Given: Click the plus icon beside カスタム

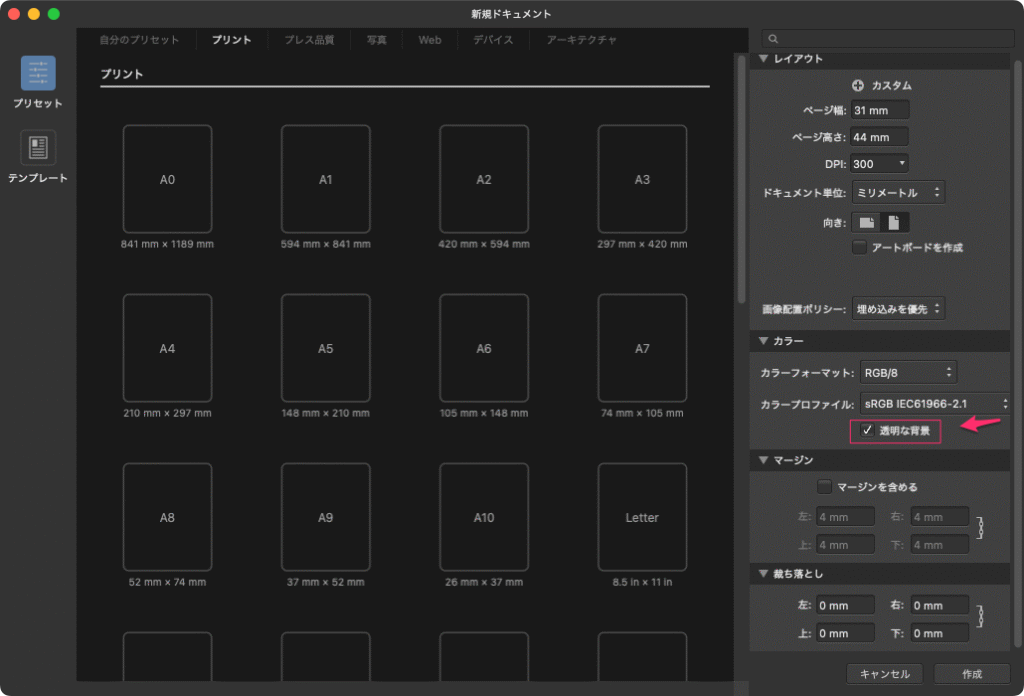Looking at the screenshot, I should coord(858,86).
